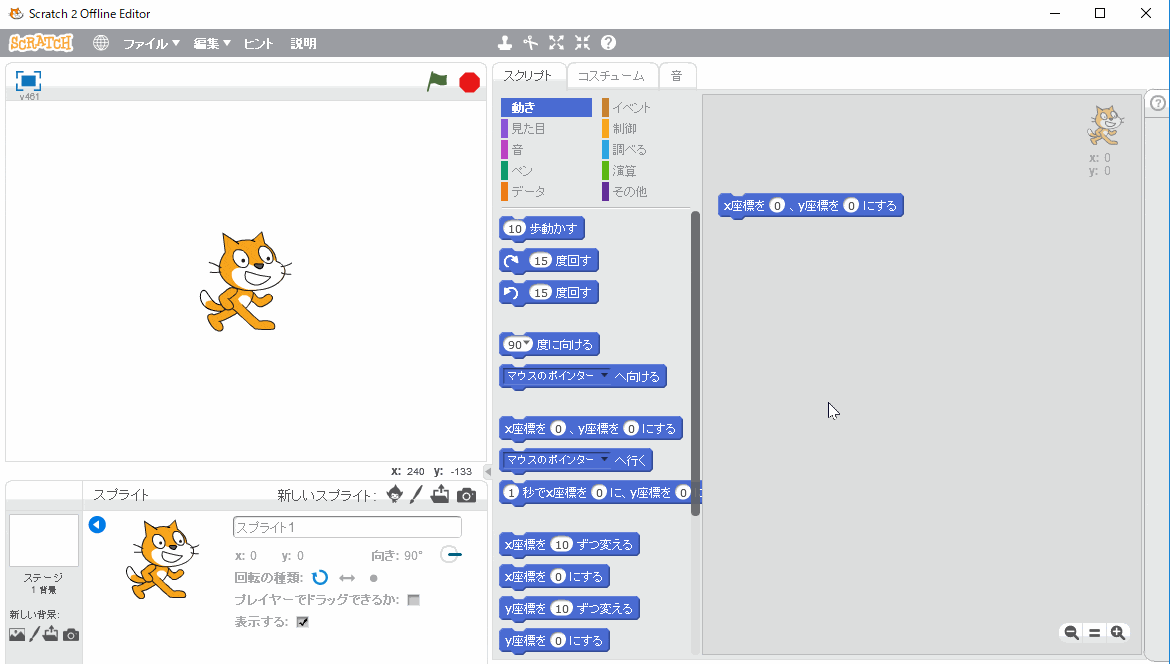1170x664 pixels.
Task: Click the blue back arrow in sprite info
Action: [97, 524]
